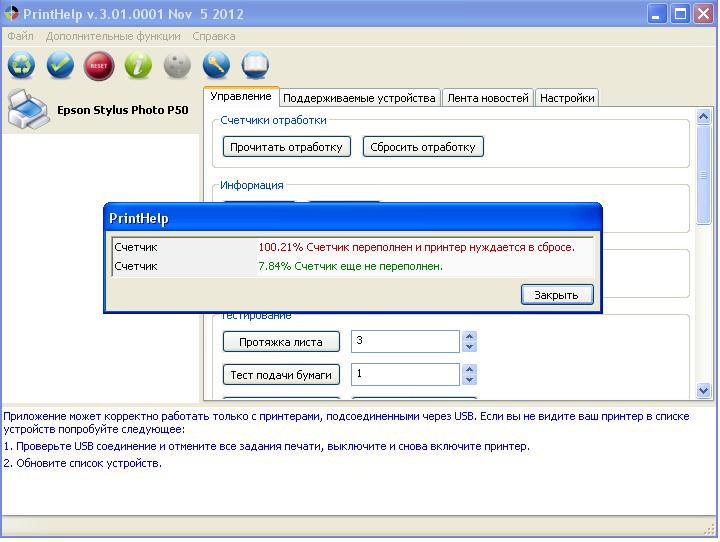
Task: Click the green info toolbar icon
Action: [x=138, y=65]
